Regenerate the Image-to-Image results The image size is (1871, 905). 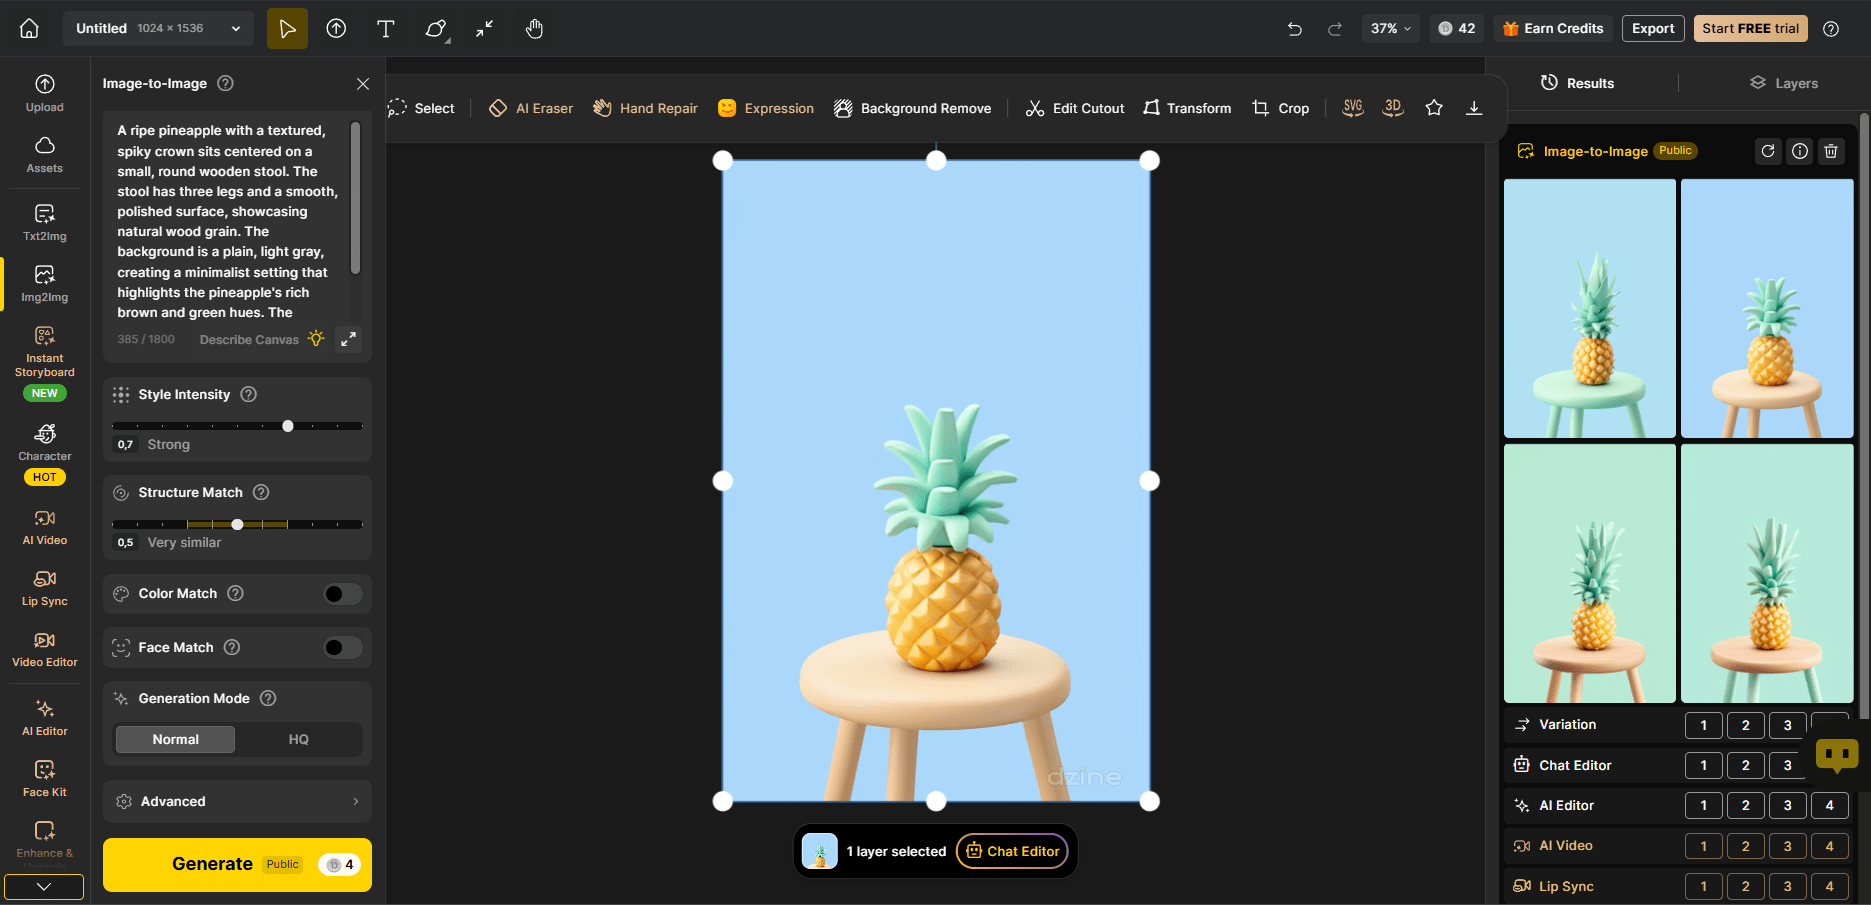coord(1768,151)
